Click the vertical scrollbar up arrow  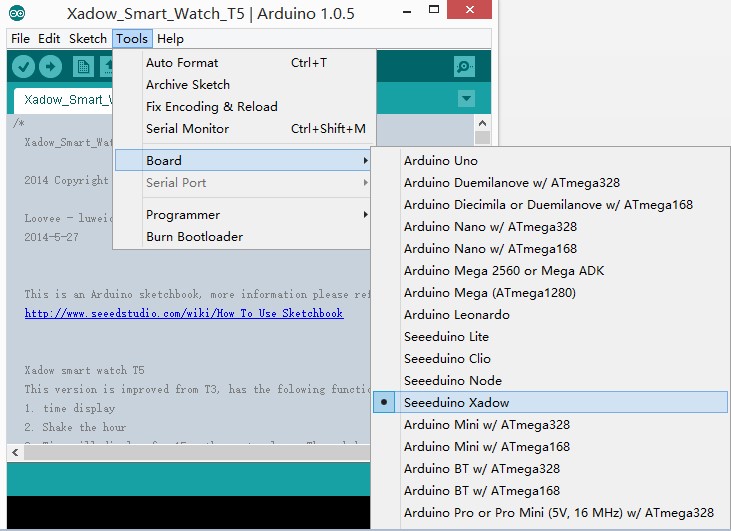483,123
